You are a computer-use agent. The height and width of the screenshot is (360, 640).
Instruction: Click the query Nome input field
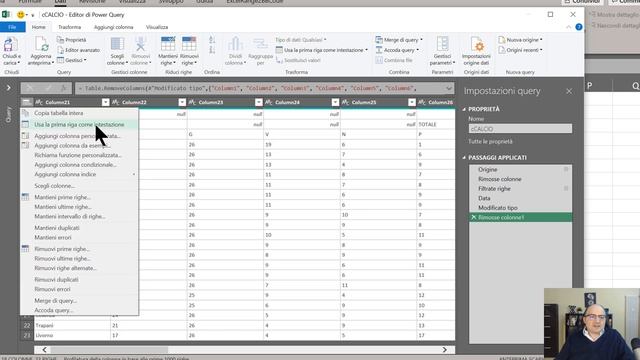[x=520, y=129]
